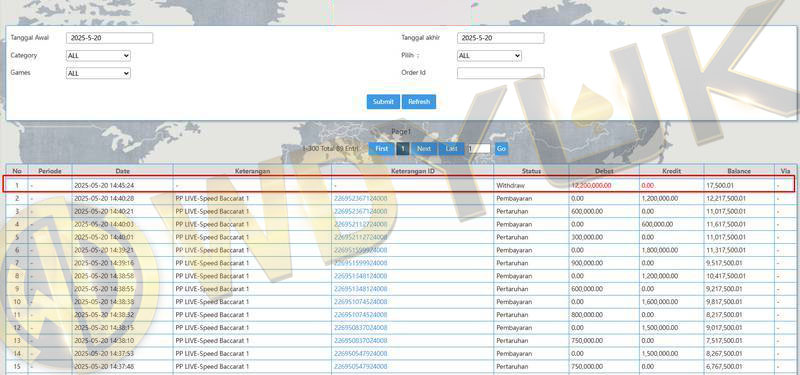The height and width of the screenshot is (375, 800).
Task: Click the Next page button
Action: [423, 148]
